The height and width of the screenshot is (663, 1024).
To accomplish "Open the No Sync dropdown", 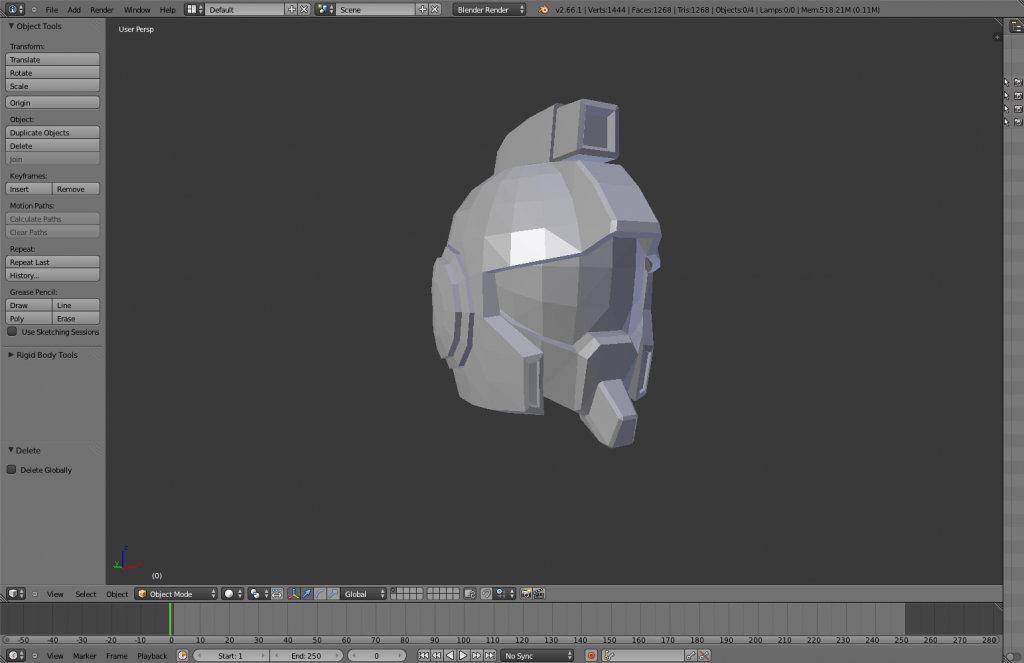I will coord(538,655).
